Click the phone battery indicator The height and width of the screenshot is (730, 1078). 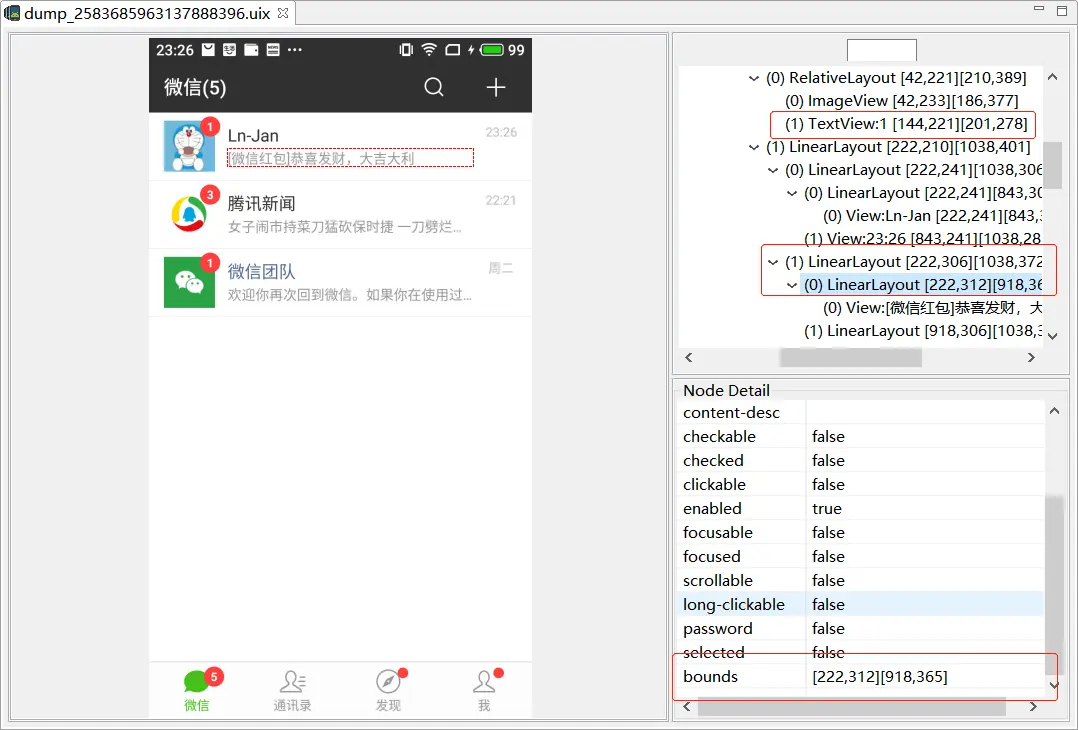[492, 49]
